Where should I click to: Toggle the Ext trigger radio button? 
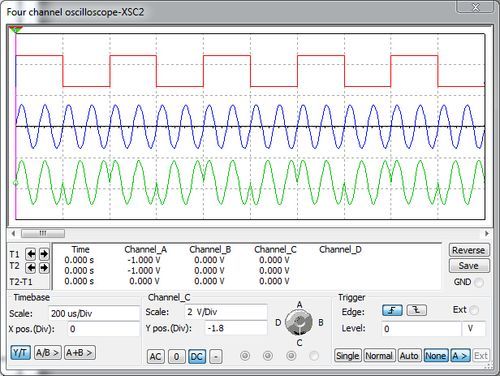[474, 310]
